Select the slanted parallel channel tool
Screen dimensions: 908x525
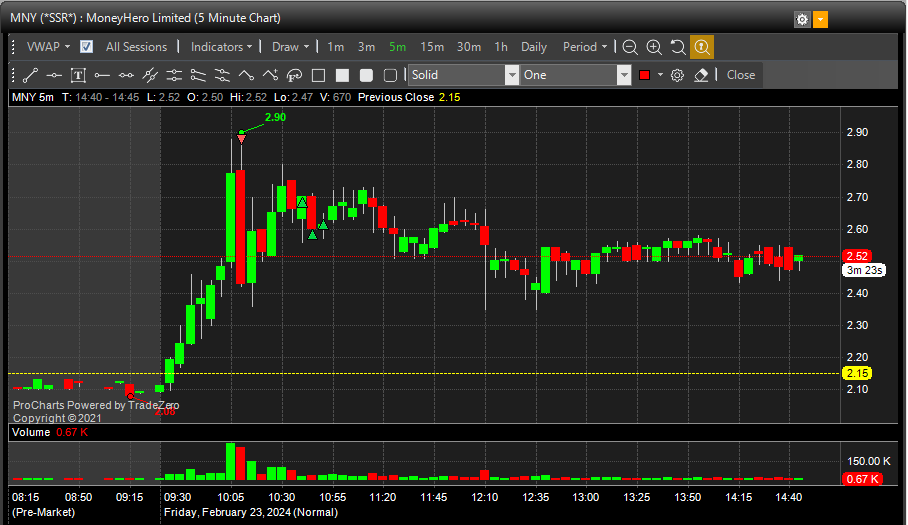click(222, 75)
